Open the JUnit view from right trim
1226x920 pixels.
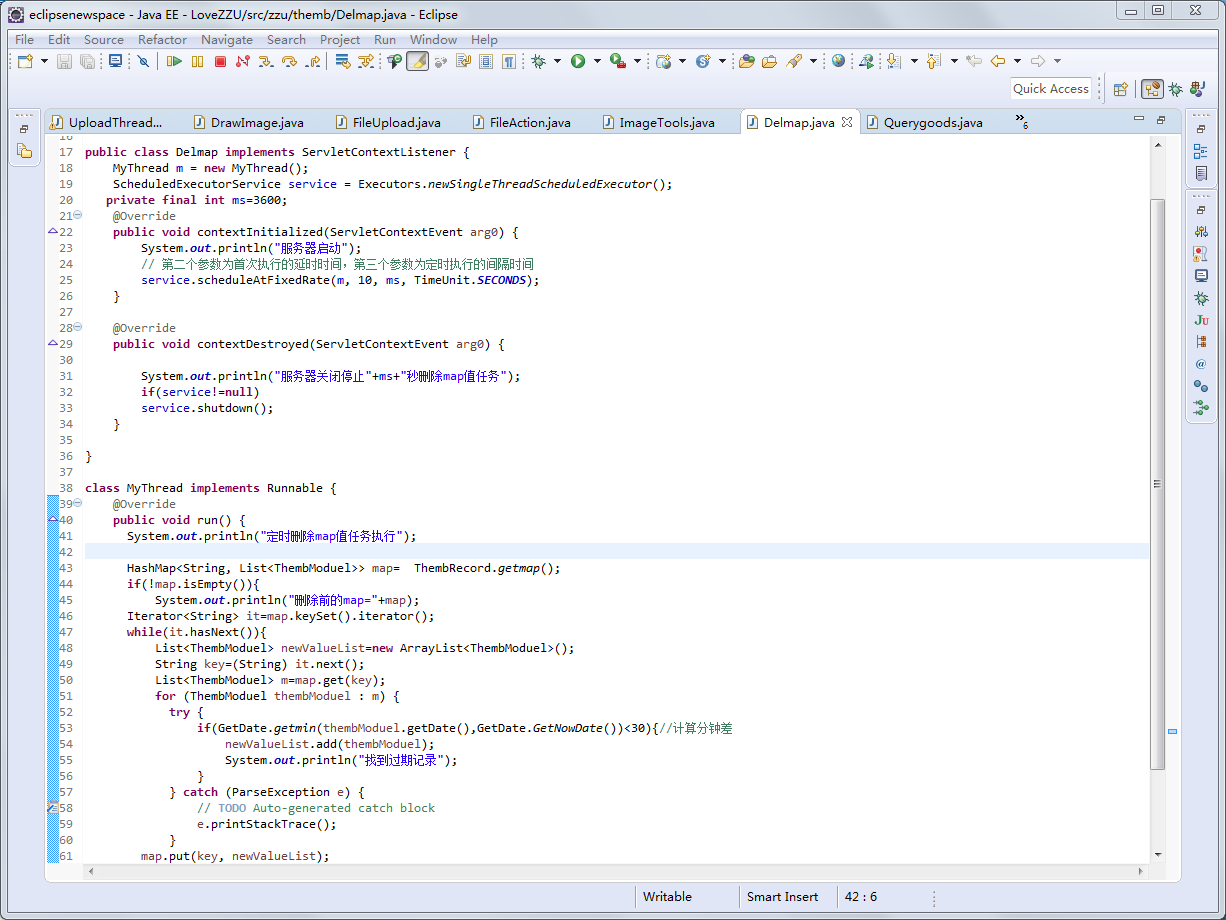pos(1201,320)
